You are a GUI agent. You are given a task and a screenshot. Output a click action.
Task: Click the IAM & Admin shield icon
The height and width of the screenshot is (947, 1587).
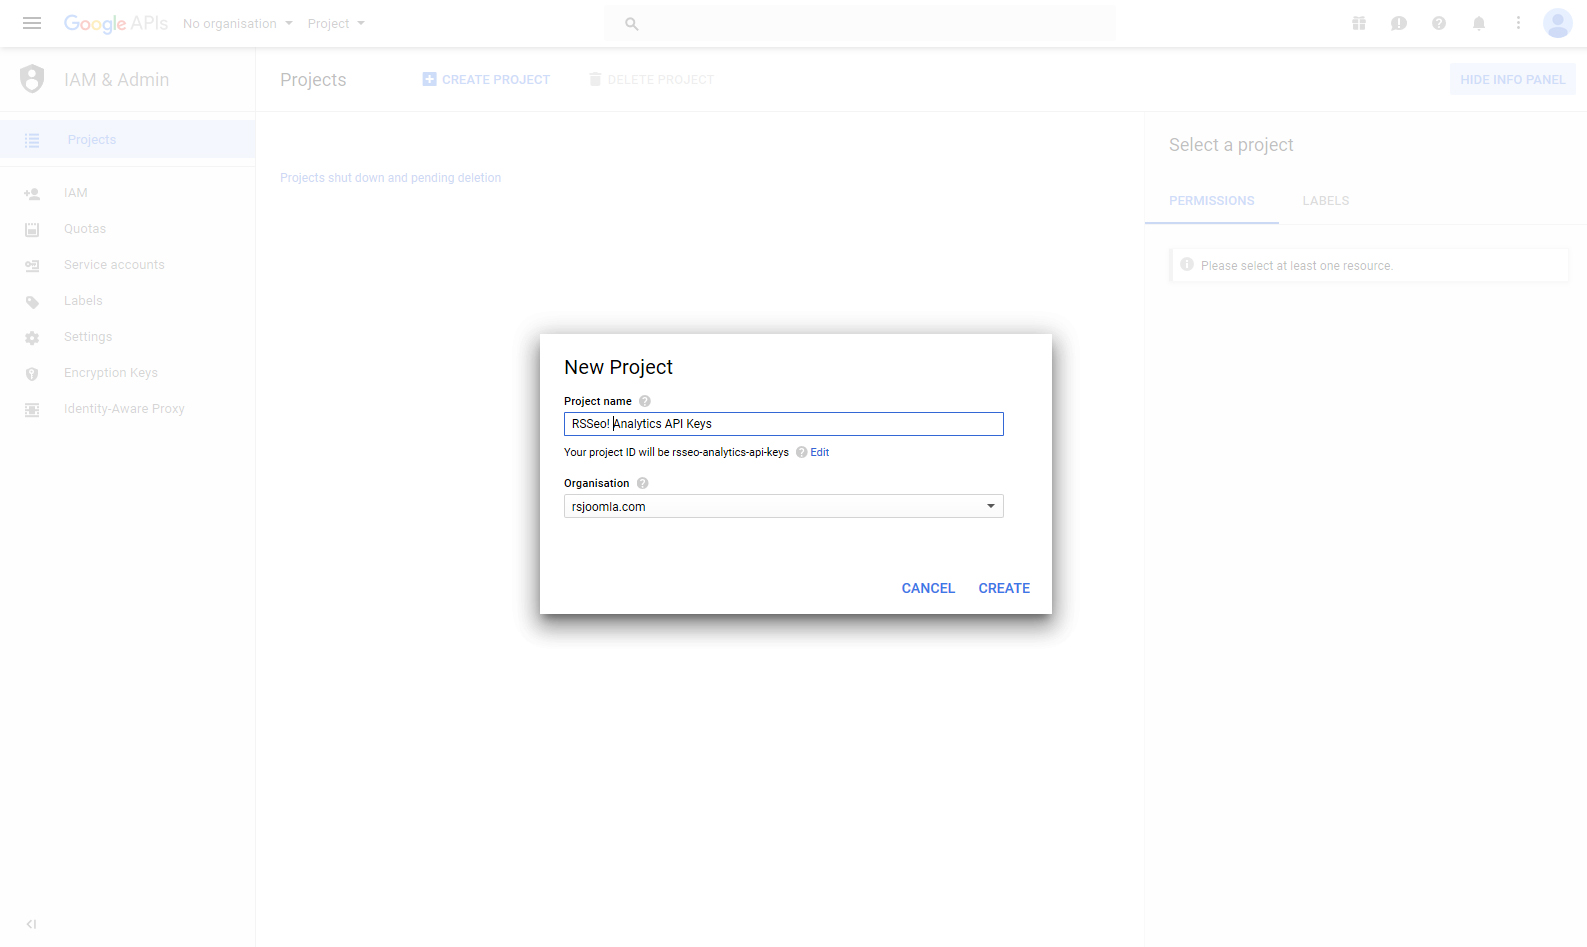32,79
